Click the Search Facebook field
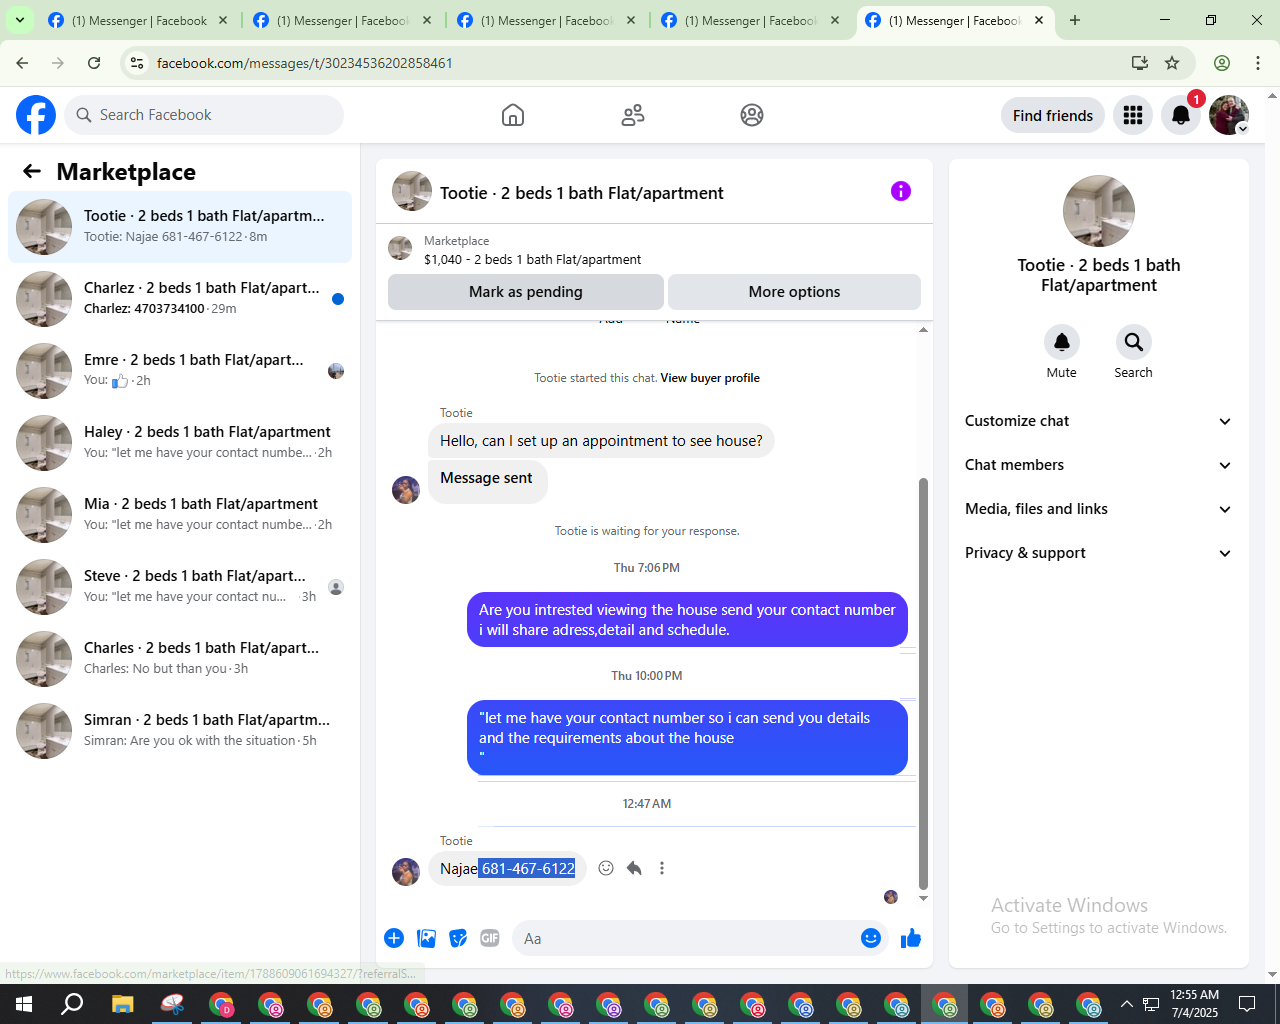Screen dimensions: 1280x1024 click(204, 115)
